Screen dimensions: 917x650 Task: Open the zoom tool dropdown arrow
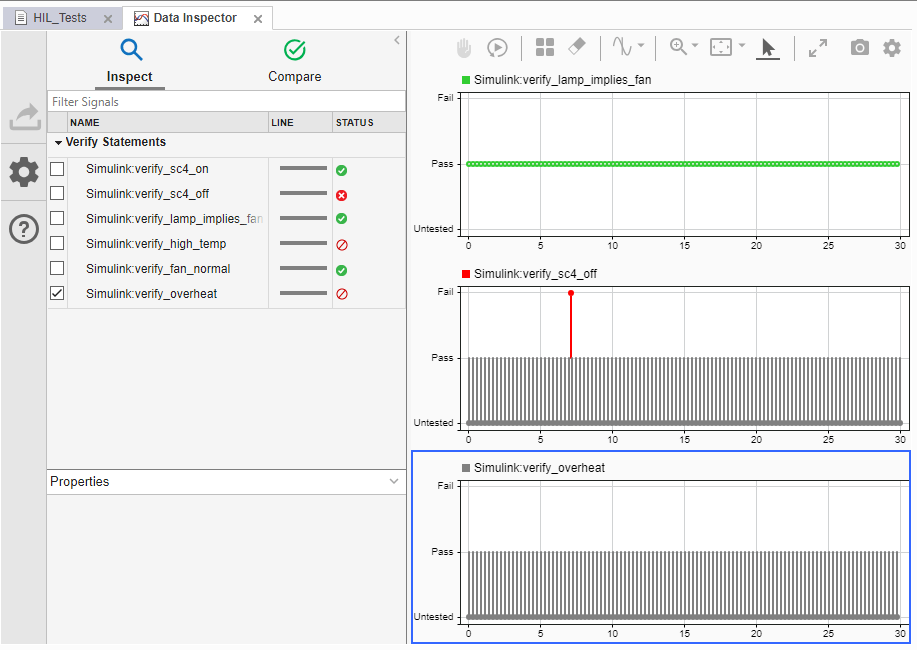pos(695,46)
